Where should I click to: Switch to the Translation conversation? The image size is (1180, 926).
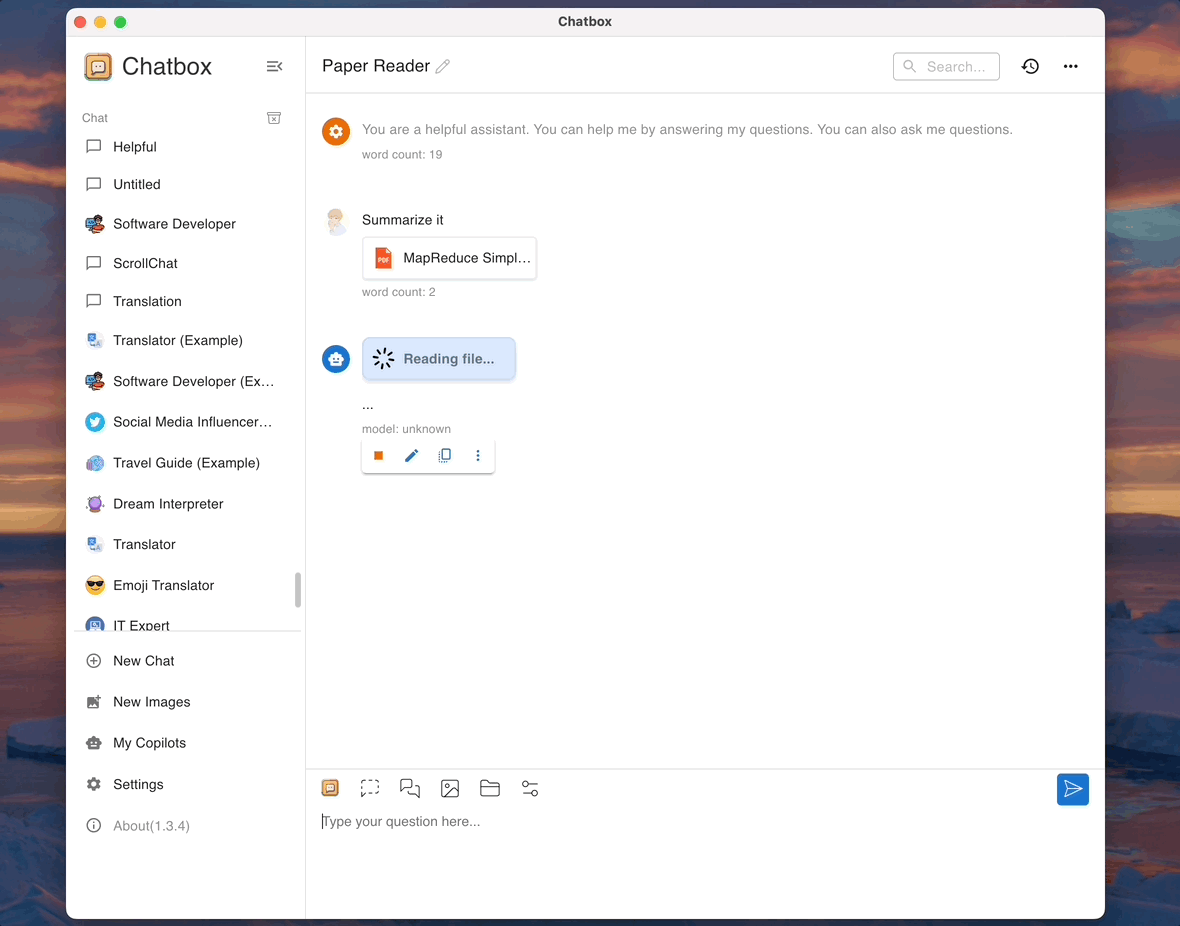coord(148,301)
